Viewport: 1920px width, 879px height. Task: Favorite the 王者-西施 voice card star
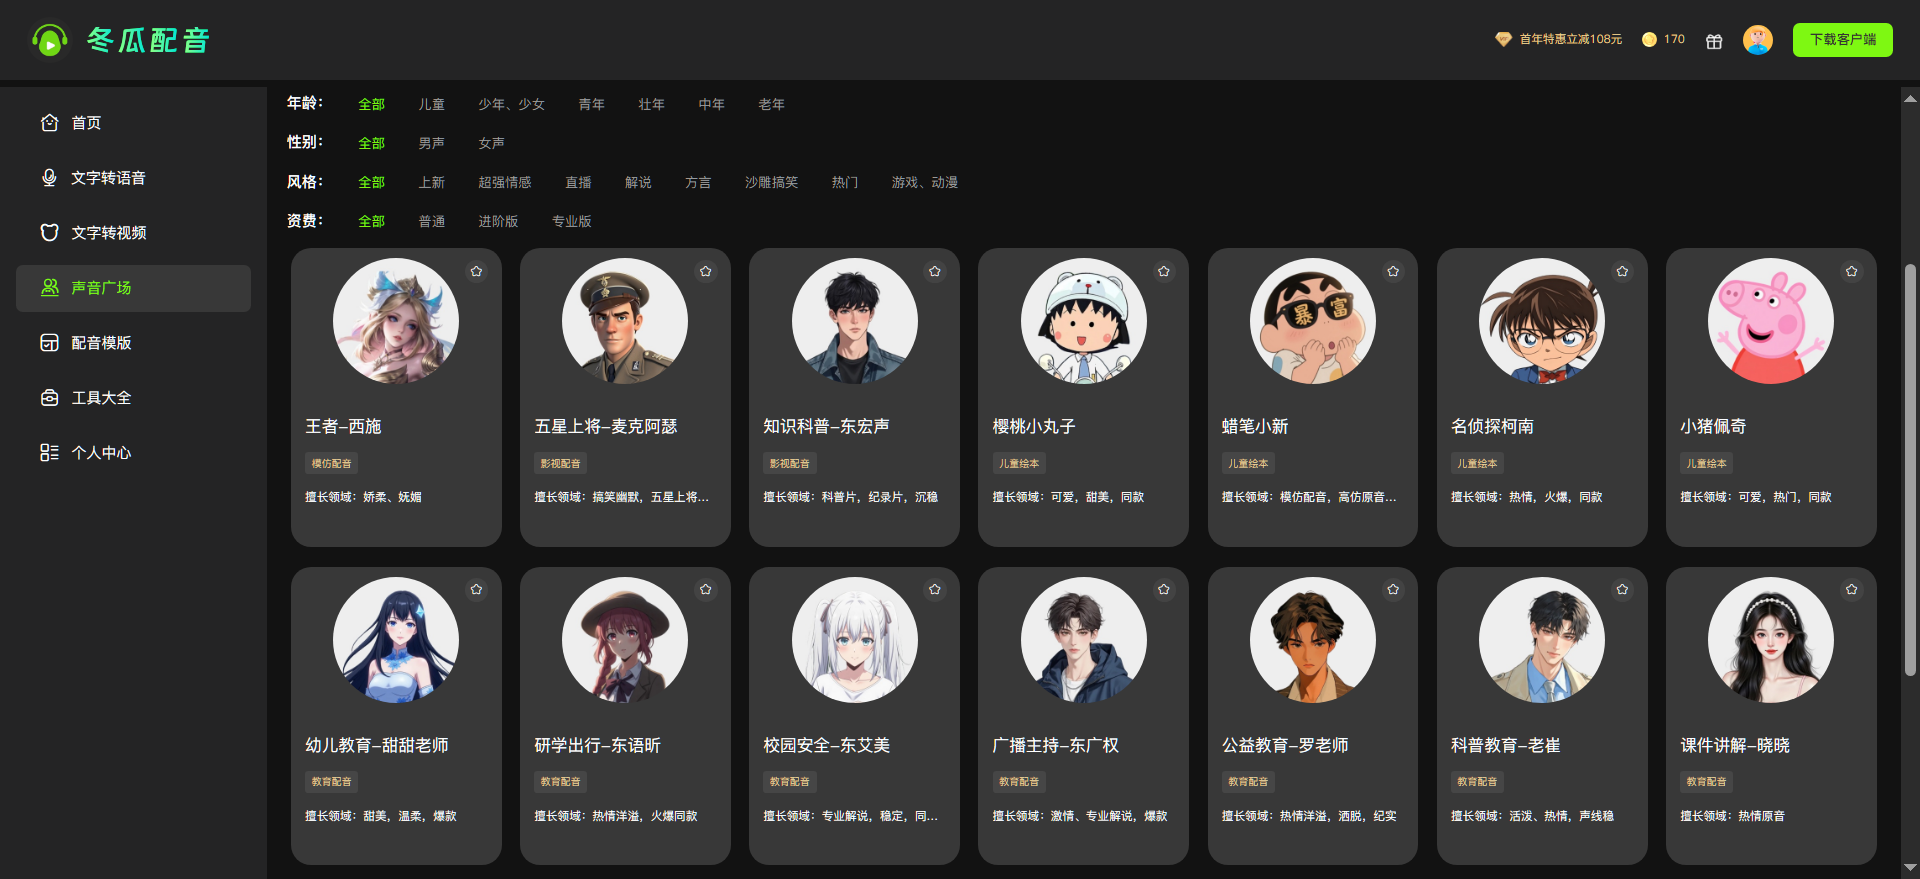click(476, 271)
